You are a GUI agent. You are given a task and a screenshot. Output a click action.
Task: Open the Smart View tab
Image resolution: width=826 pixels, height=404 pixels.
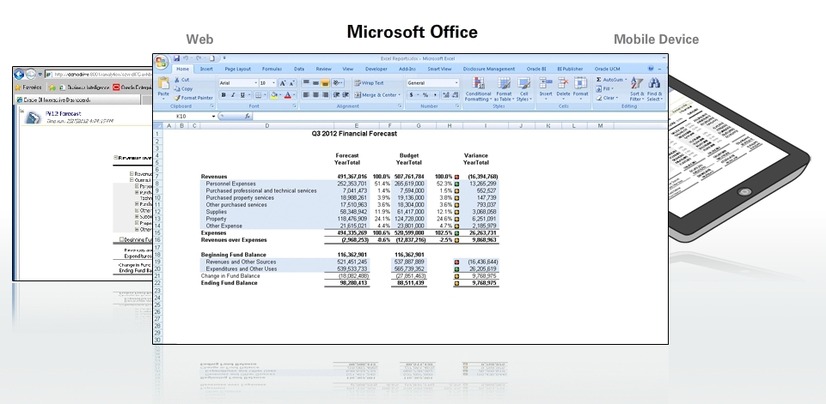tap(439, 69)
